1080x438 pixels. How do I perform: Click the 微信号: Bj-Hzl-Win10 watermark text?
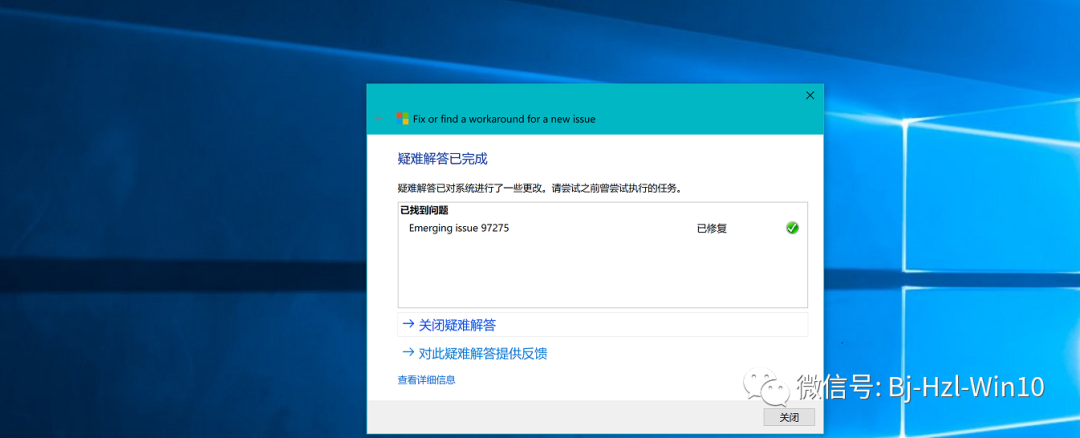click(920, 386)
